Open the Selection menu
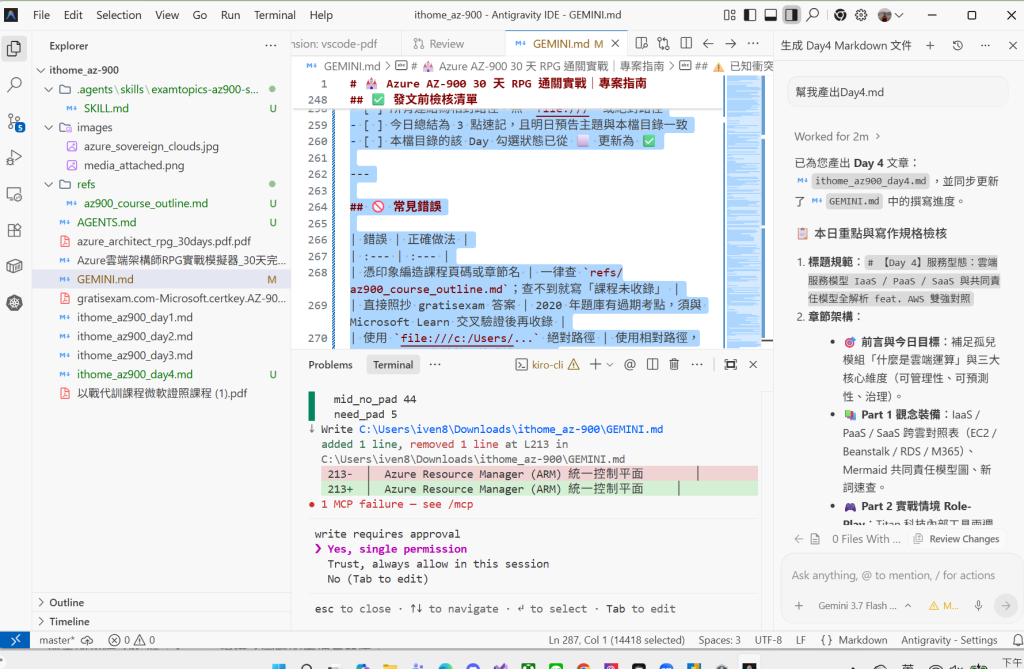1024x669 pixels. pos(119,15)
